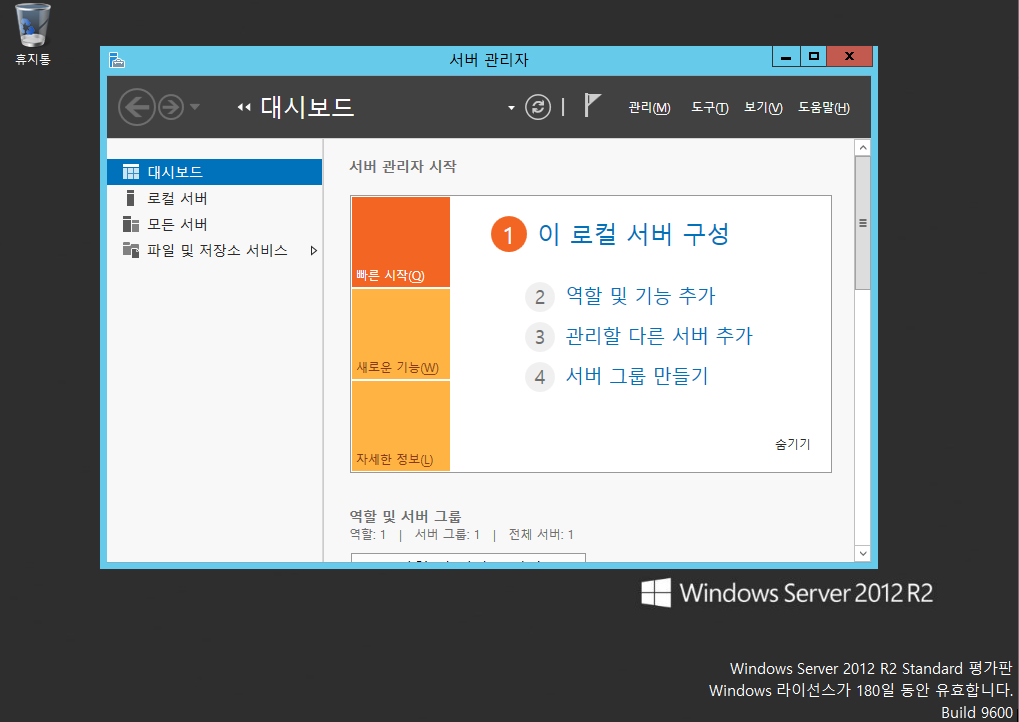Click the scrollbar up arrow
This screenshot has height=722, width=1019.
(862, 148)
